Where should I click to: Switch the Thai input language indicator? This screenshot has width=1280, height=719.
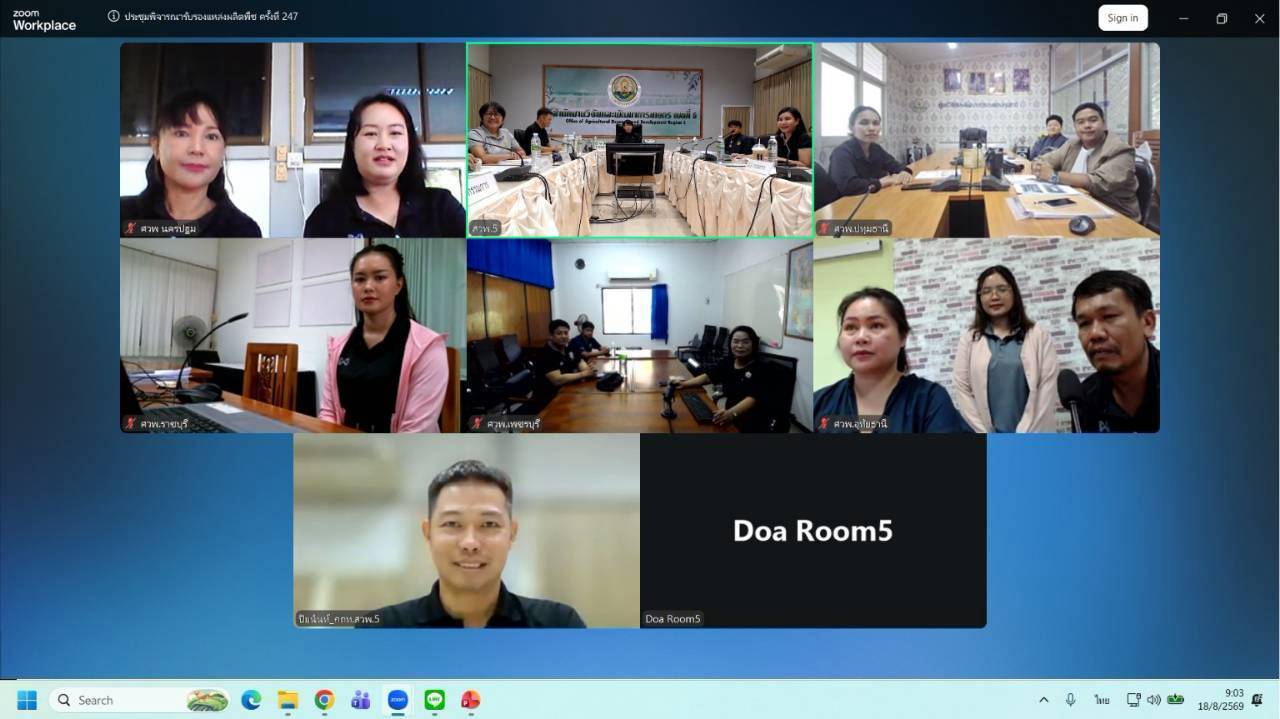click(x=1102, y=700)
